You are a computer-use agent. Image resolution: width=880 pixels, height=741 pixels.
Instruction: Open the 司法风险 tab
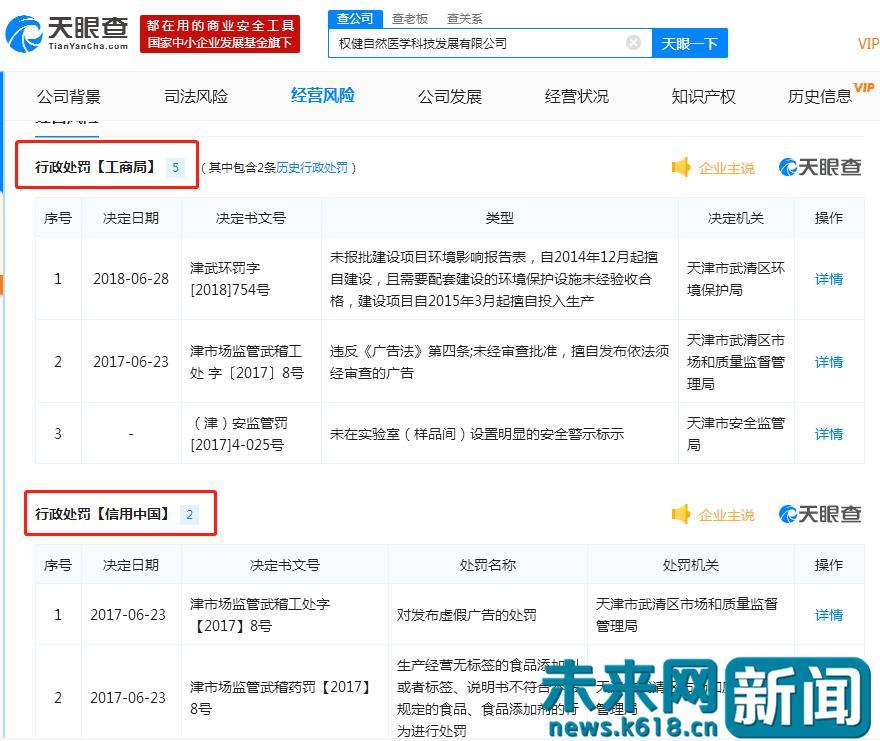[195, 96]
